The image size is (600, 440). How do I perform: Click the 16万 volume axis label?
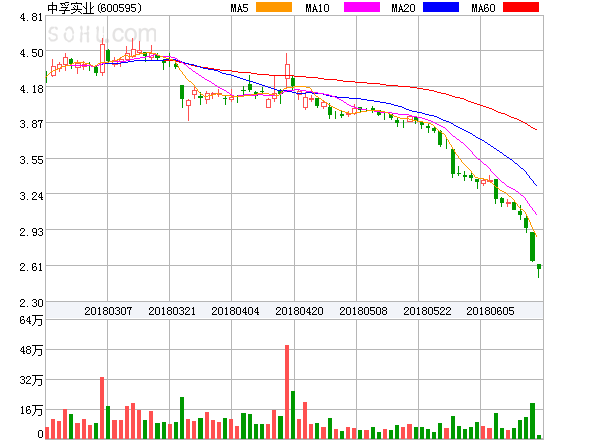tap(31, 411)
